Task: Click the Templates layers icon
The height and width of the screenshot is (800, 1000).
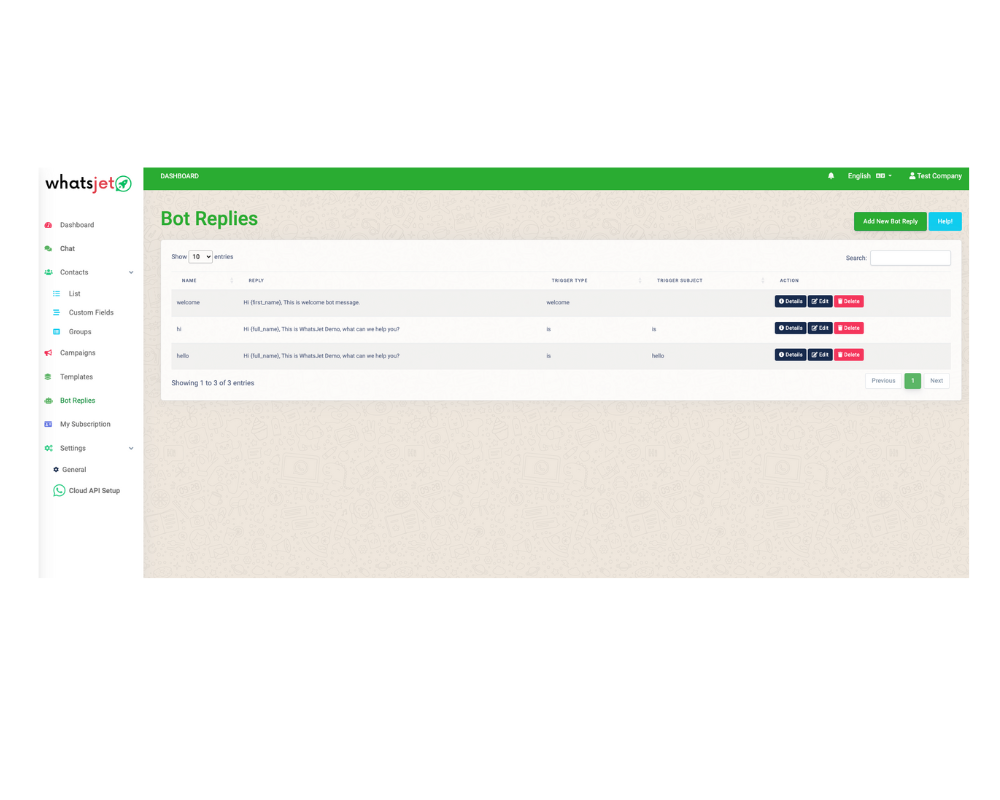Action: click(48, 377)
